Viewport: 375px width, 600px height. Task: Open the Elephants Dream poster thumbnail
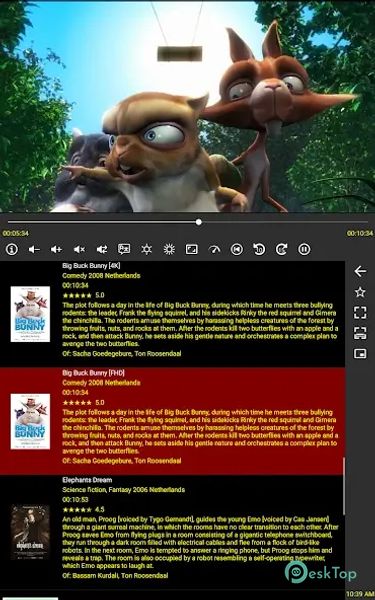pyautogui.click(x=30, y=532)
